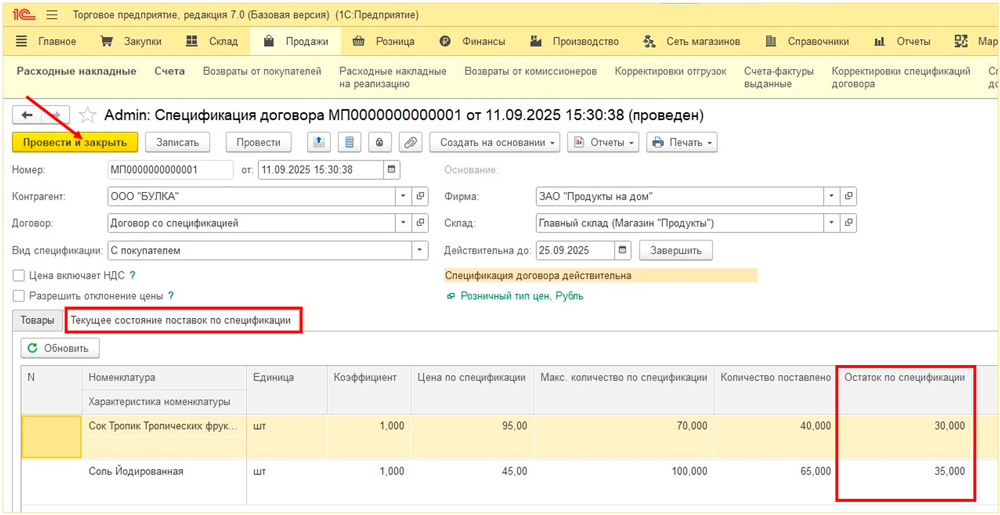This screenshot has width=1000, height=515.
Task: Expand the 'Вид спецификации' dropdown
Action: coord(404,250)
